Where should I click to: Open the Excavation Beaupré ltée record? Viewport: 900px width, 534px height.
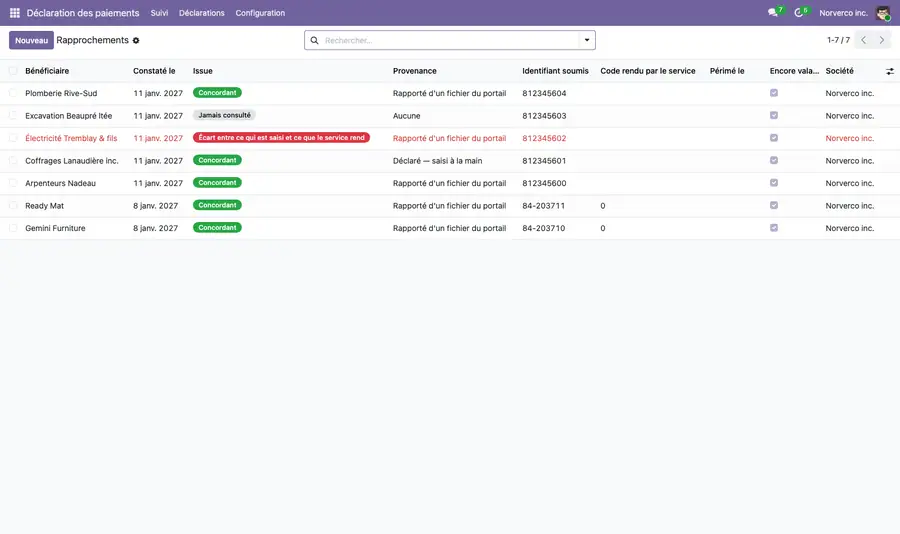[x=68, y=115]
